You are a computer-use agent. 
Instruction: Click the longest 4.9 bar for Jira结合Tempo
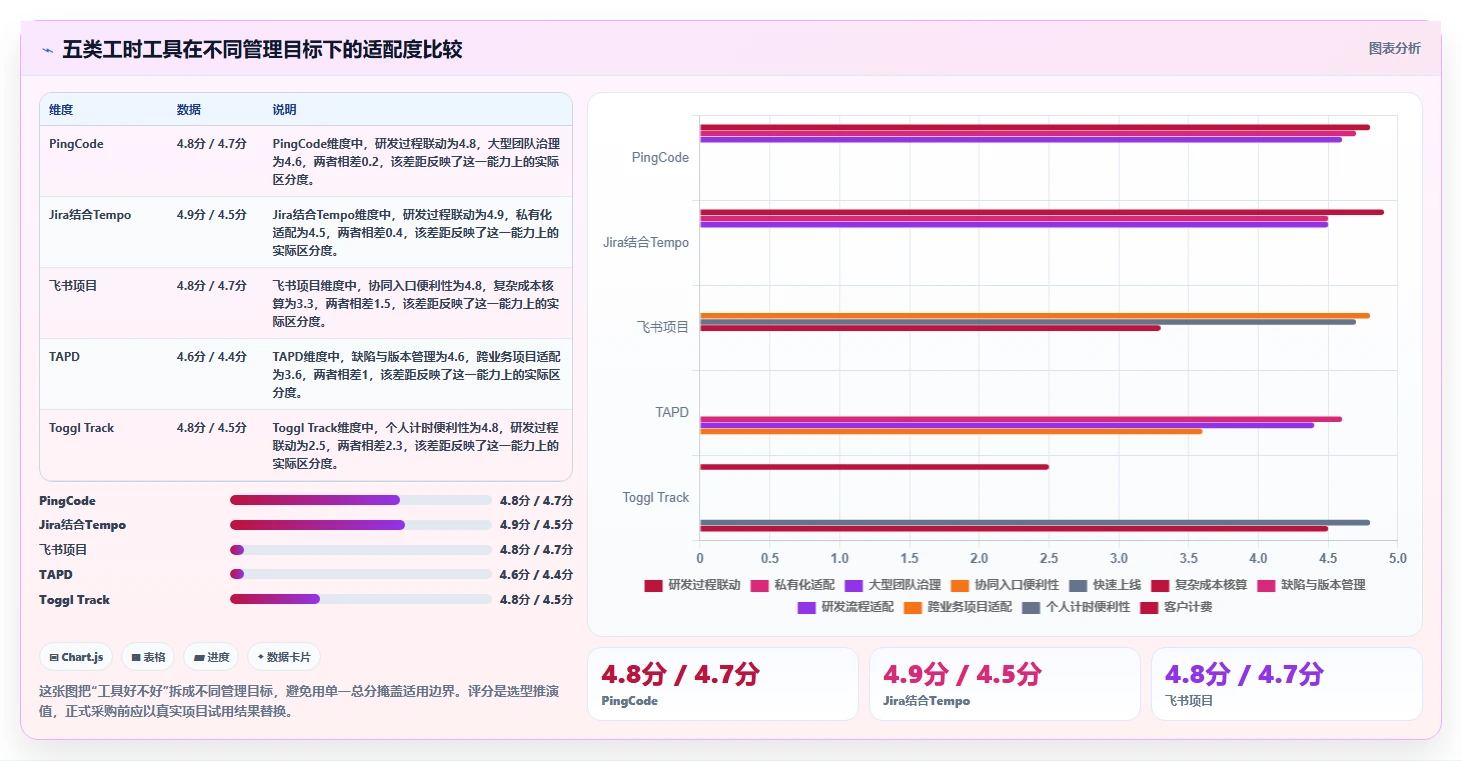tap(1042, 212)
